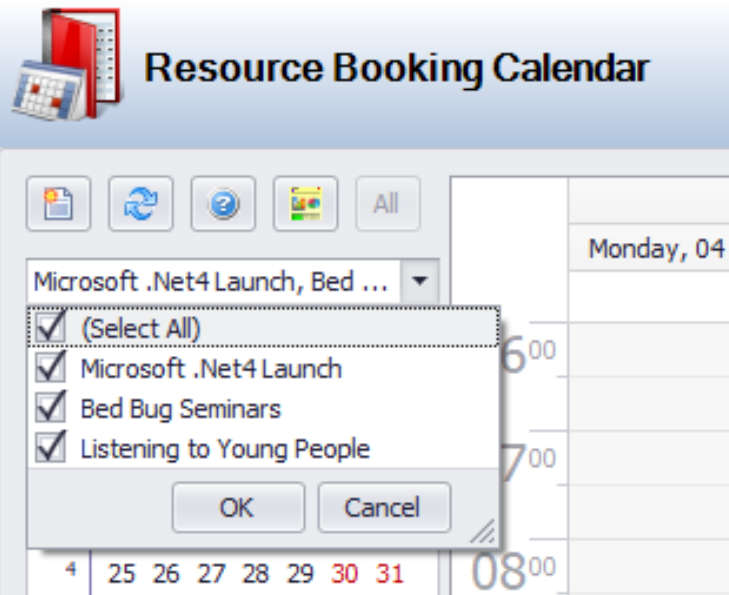Image resolution: width=729 pixels, height=595 pixels.
Task: Click the chart report toolbar icon
Action: point(305,204)
